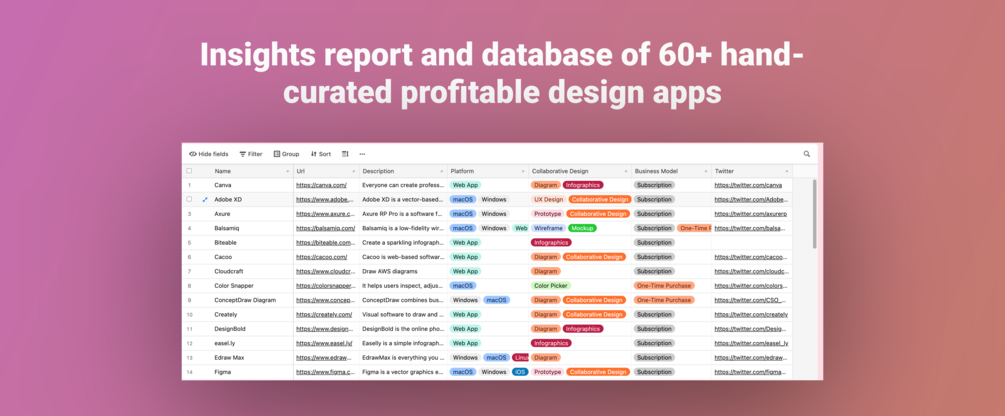Open the twitter.com/creately link
1005x416 pixels.
751,315
